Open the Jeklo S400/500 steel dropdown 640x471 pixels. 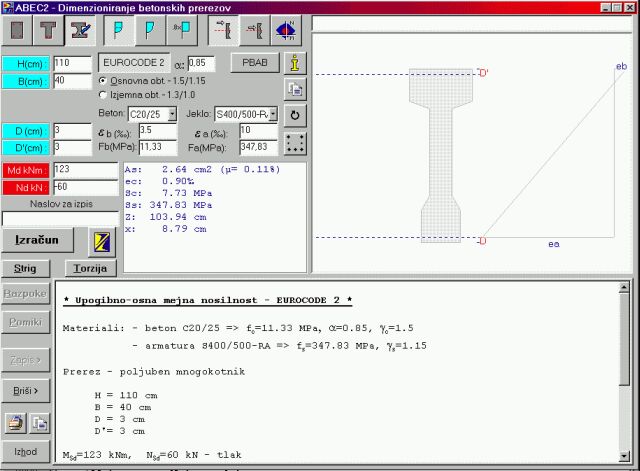[x=276, y=115]
